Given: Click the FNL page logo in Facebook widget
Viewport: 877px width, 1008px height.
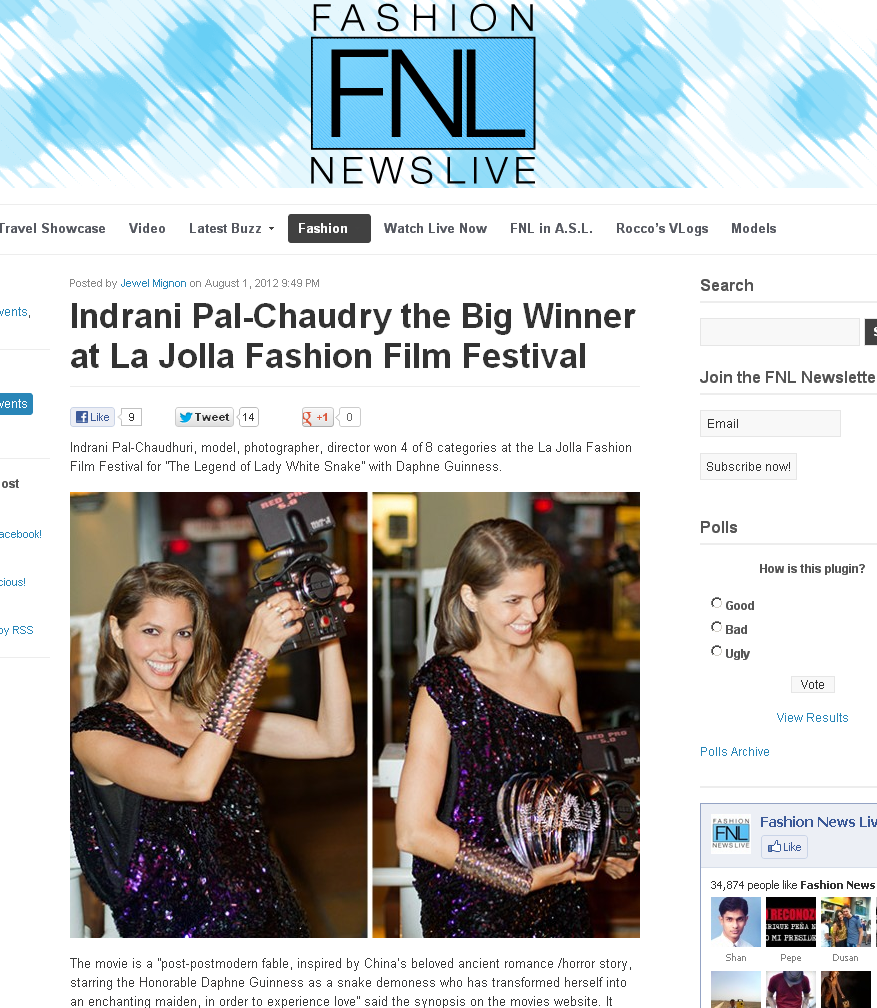Looking at the screenshot, I should point(731,833).
